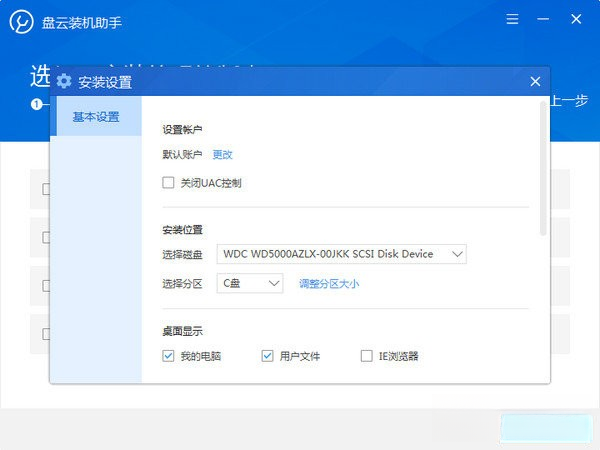Minimize the 盘云装机助手 main window
This screenshot has height=450, width=600.
click(x=543, y=19)
